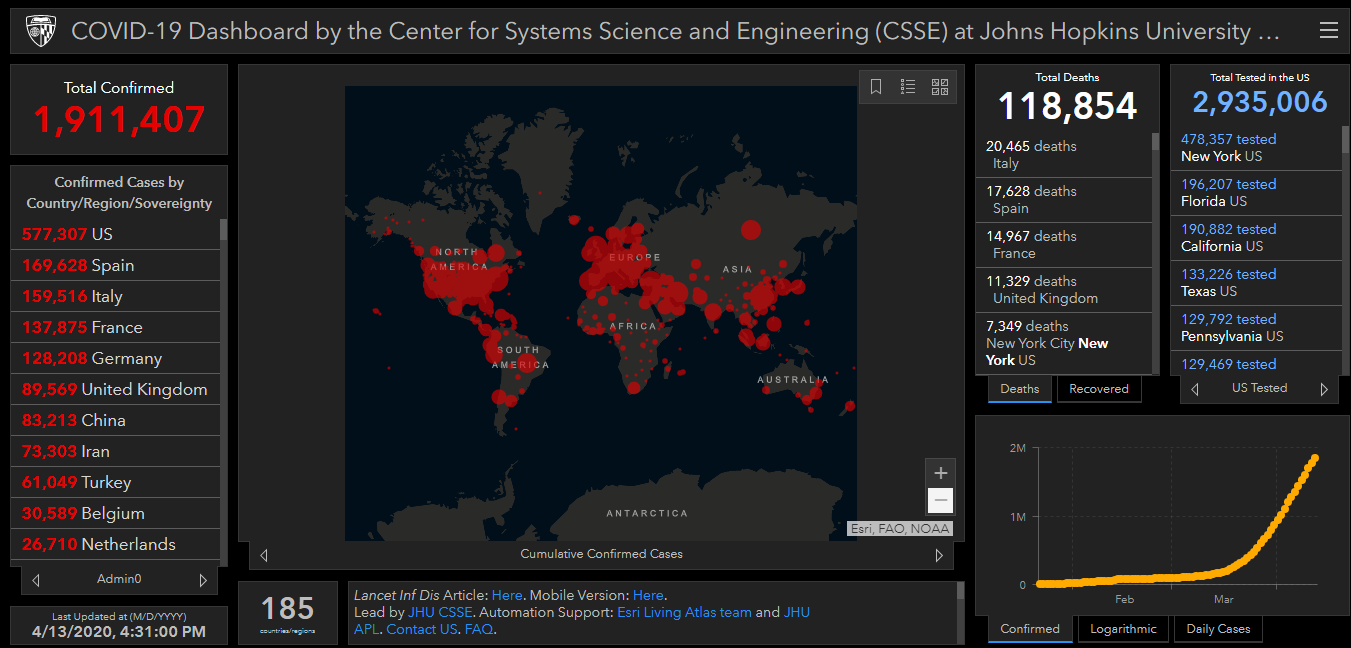1351x648 pixels.
Task: Click the Johns Hopkins shield logo
Action: (40, 31)
